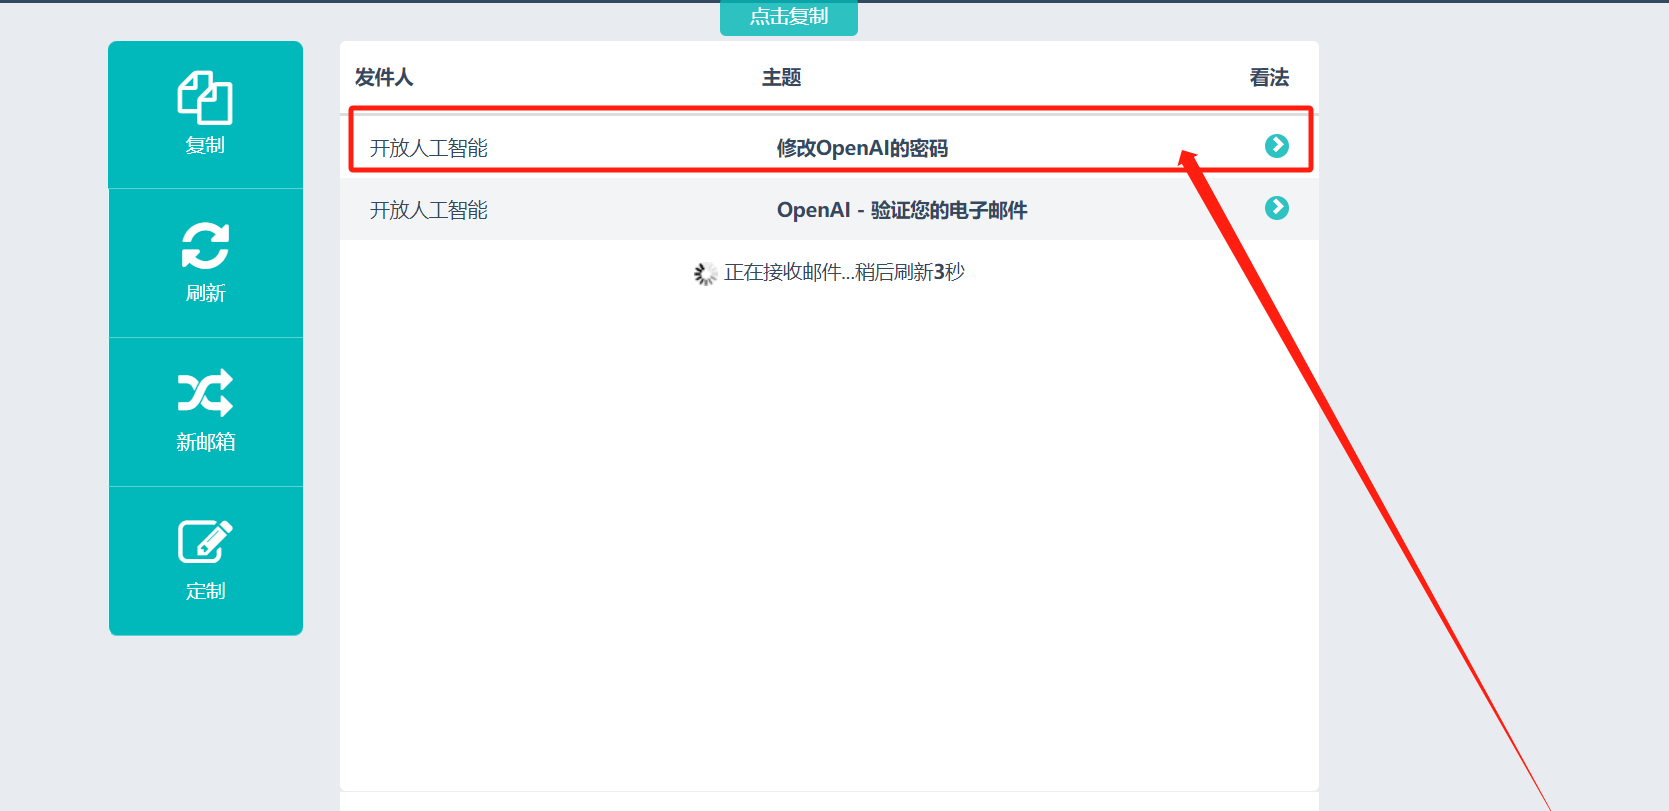Click the 正在接收邮件 status text
The width and height of the screenshot is (1669, 811).
coord(844,272)
